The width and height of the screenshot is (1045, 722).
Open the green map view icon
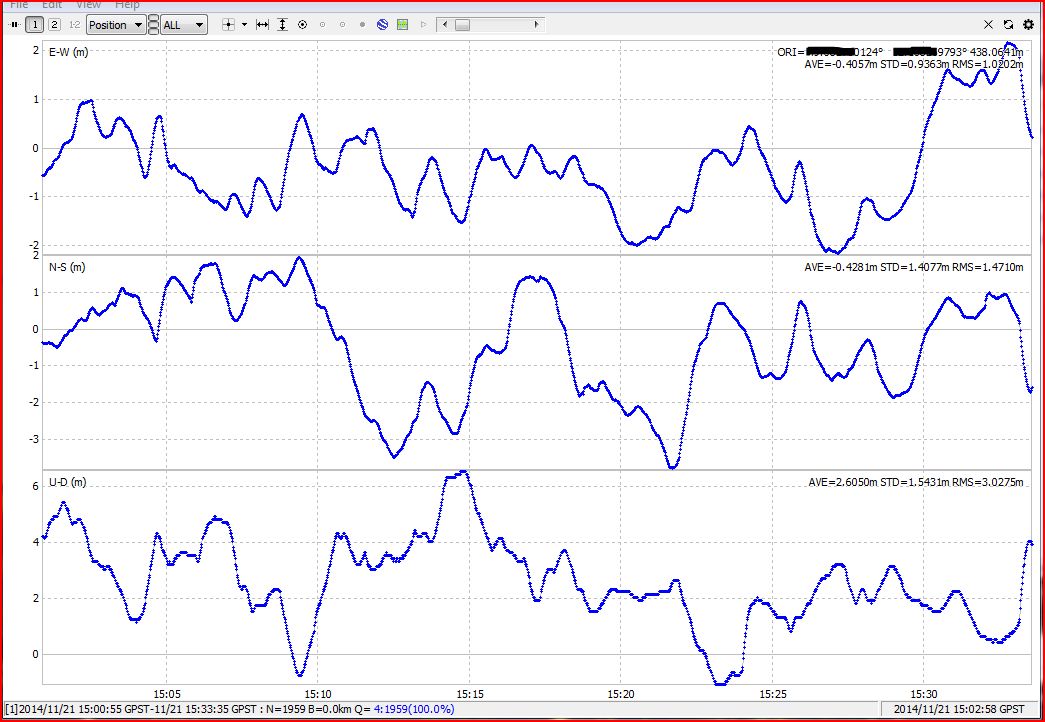pos(402,24)
